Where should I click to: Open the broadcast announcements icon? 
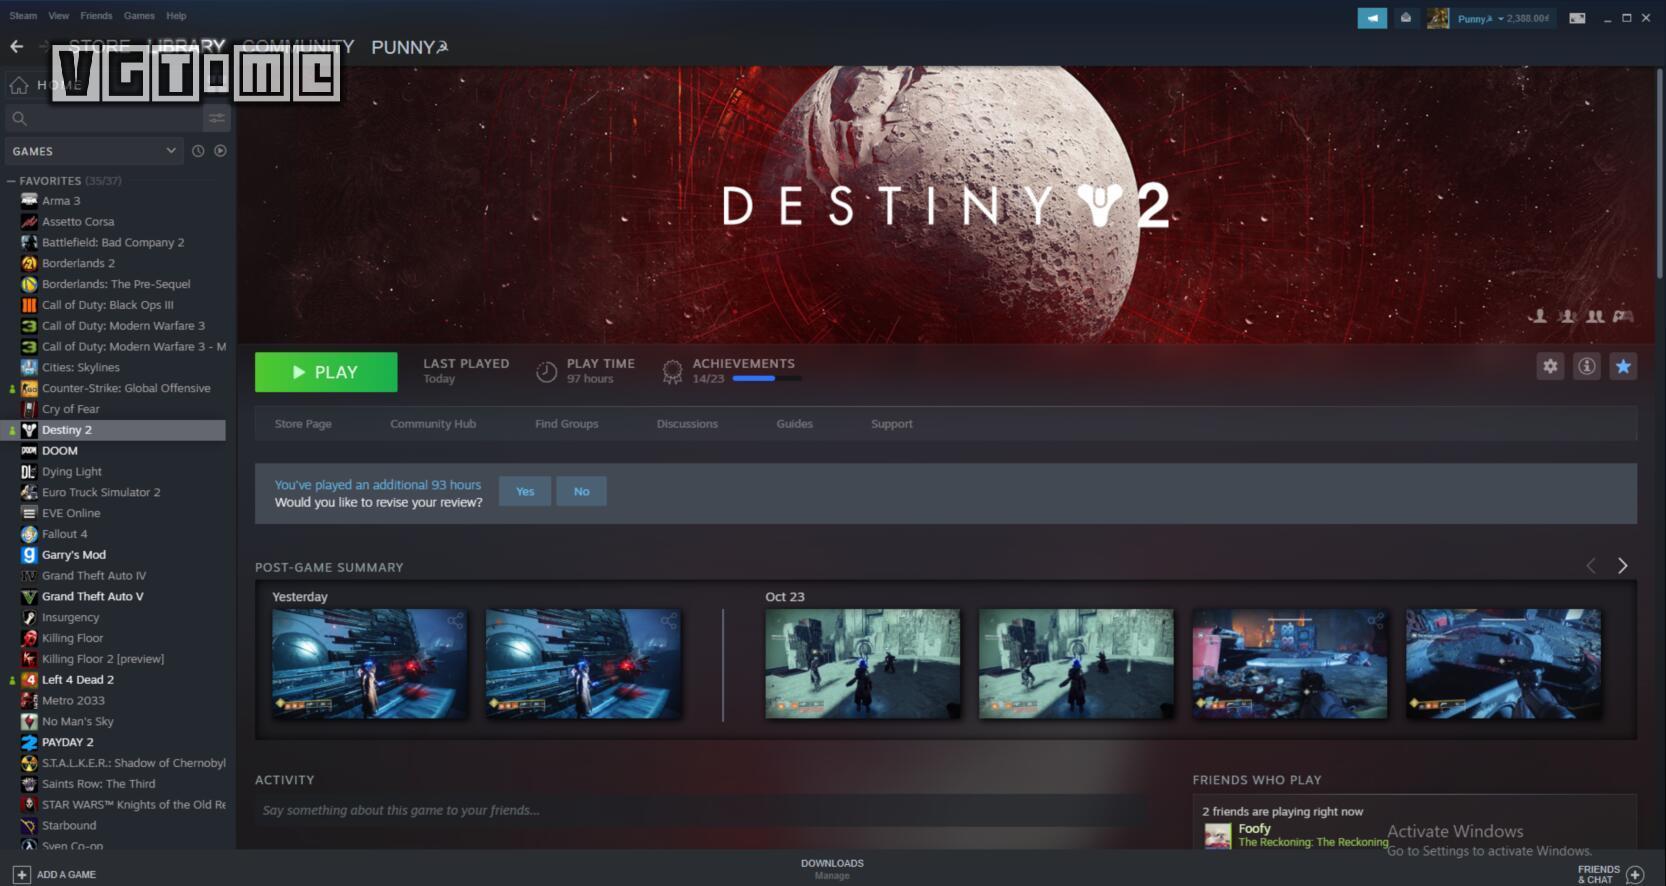(x=1372, y=18)
